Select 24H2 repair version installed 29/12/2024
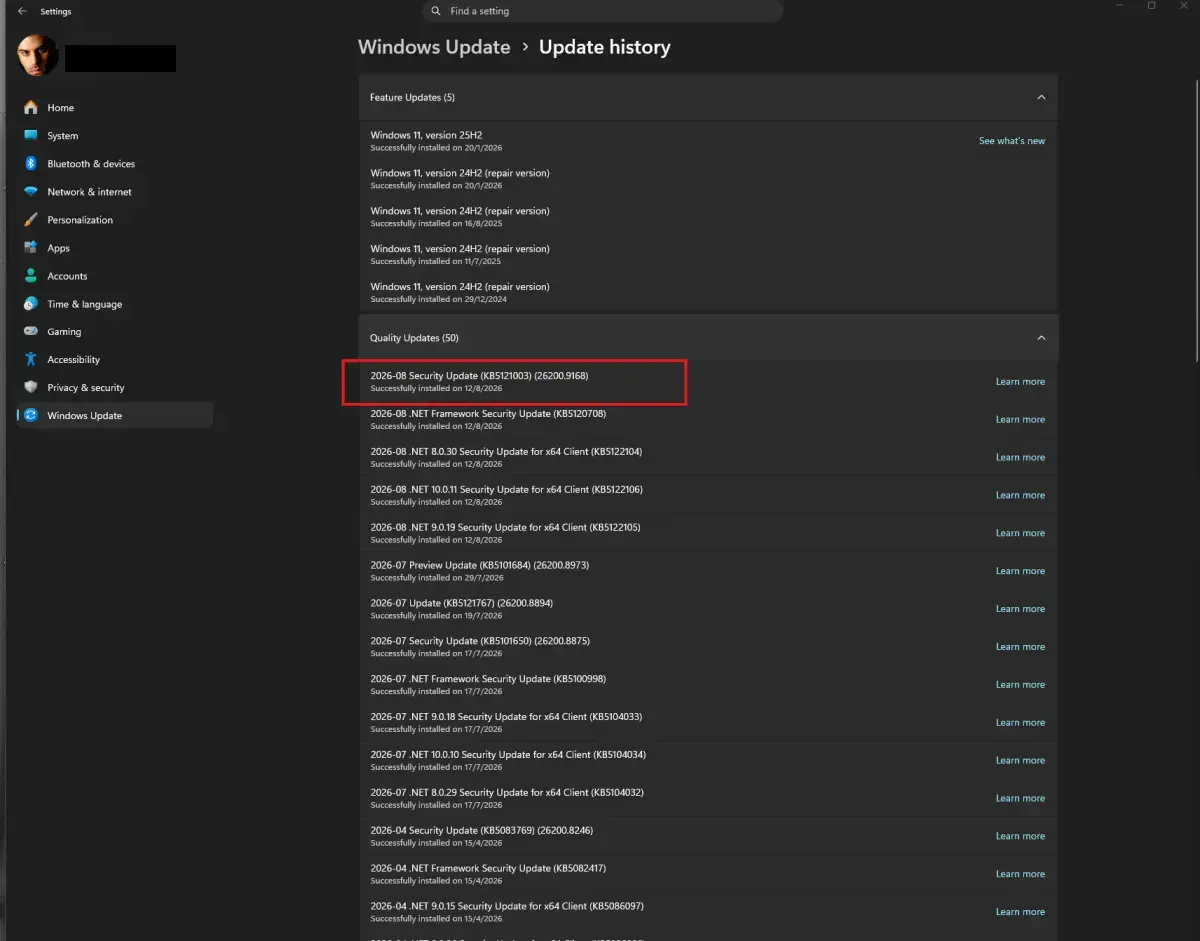The height and width of the screenshot is (941, 1200). (x=708, y=293)
